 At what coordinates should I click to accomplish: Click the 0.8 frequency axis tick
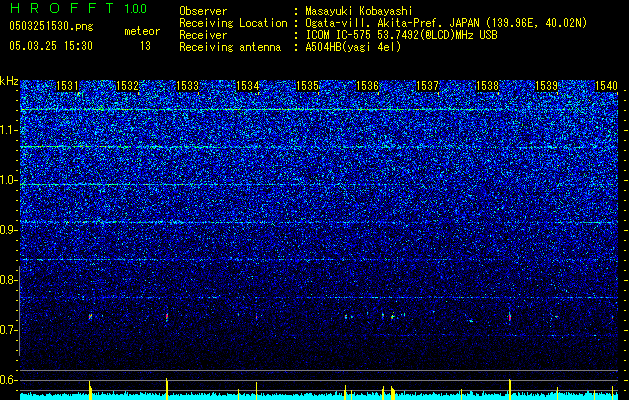[8, 280]
